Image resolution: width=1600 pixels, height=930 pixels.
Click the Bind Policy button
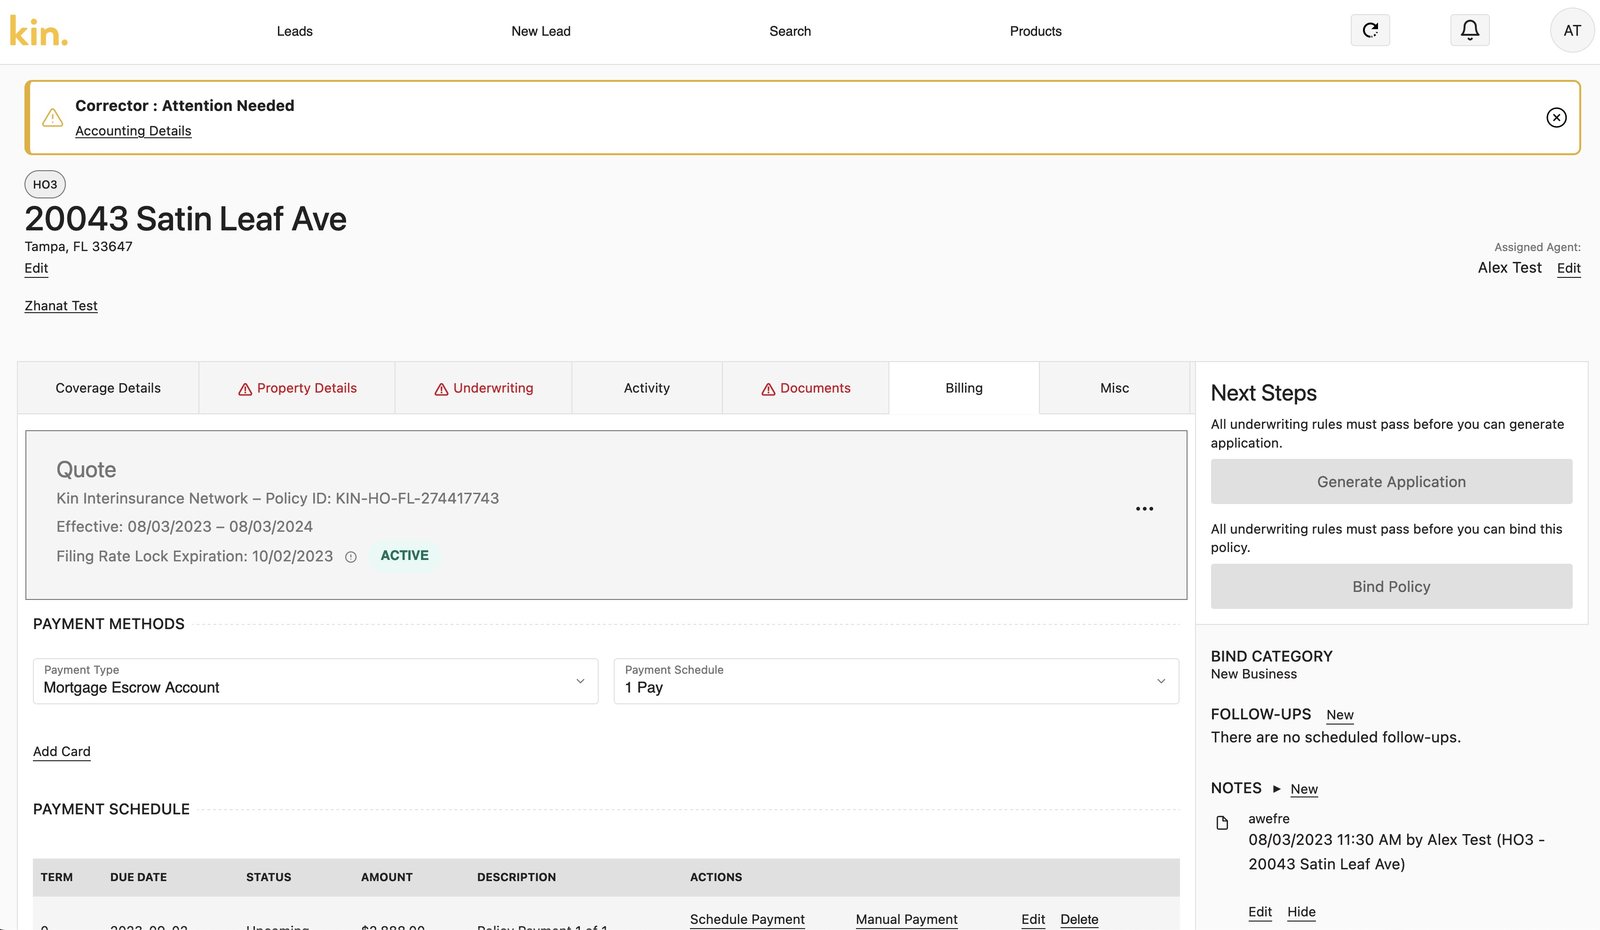(x=1391, y=587)
